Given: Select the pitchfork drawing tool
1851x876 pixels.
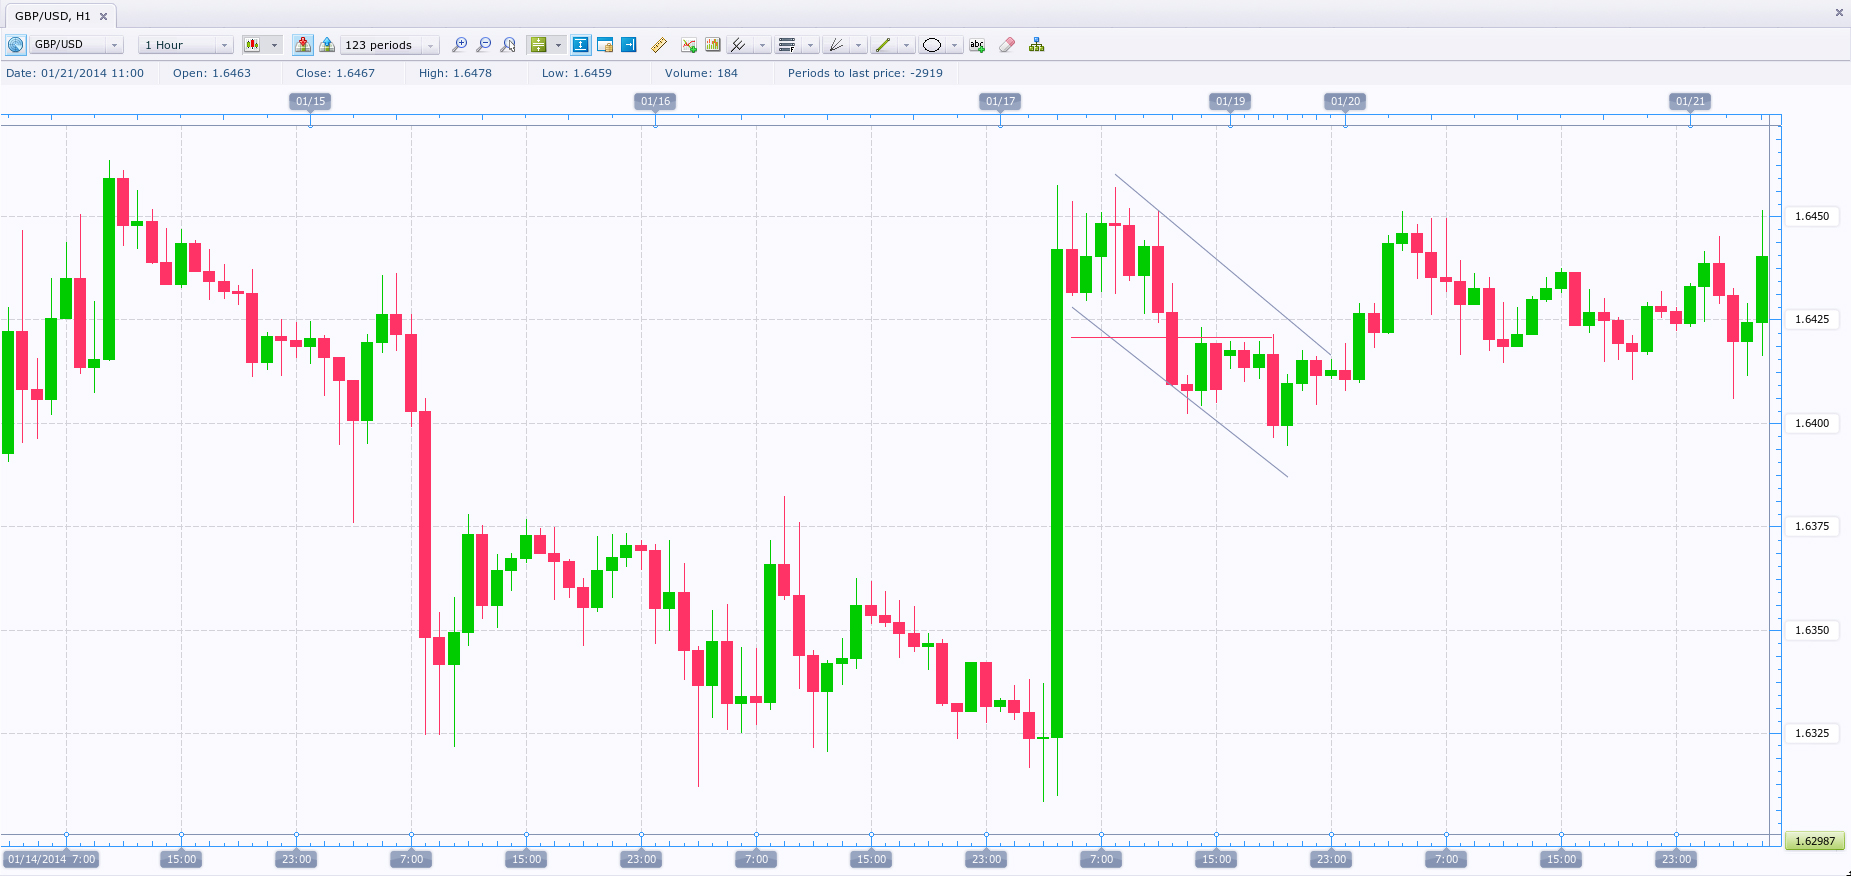Looking at the screenshot, I should click(739, 45).
